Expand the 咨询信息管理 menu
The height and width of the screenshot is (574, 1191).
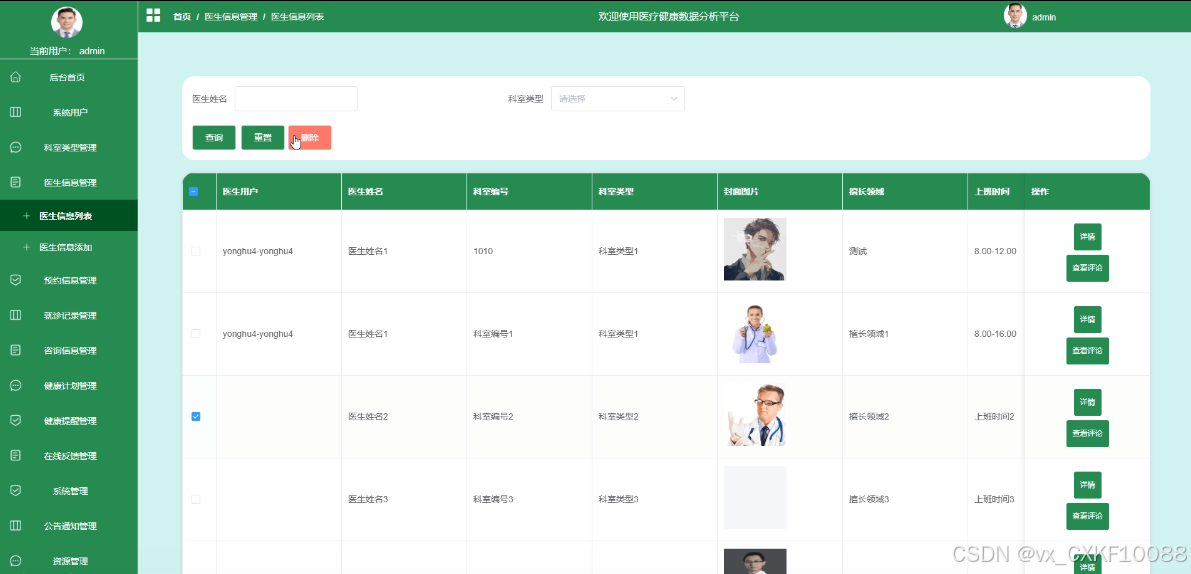pyautogui.click(x=69, y=350)
